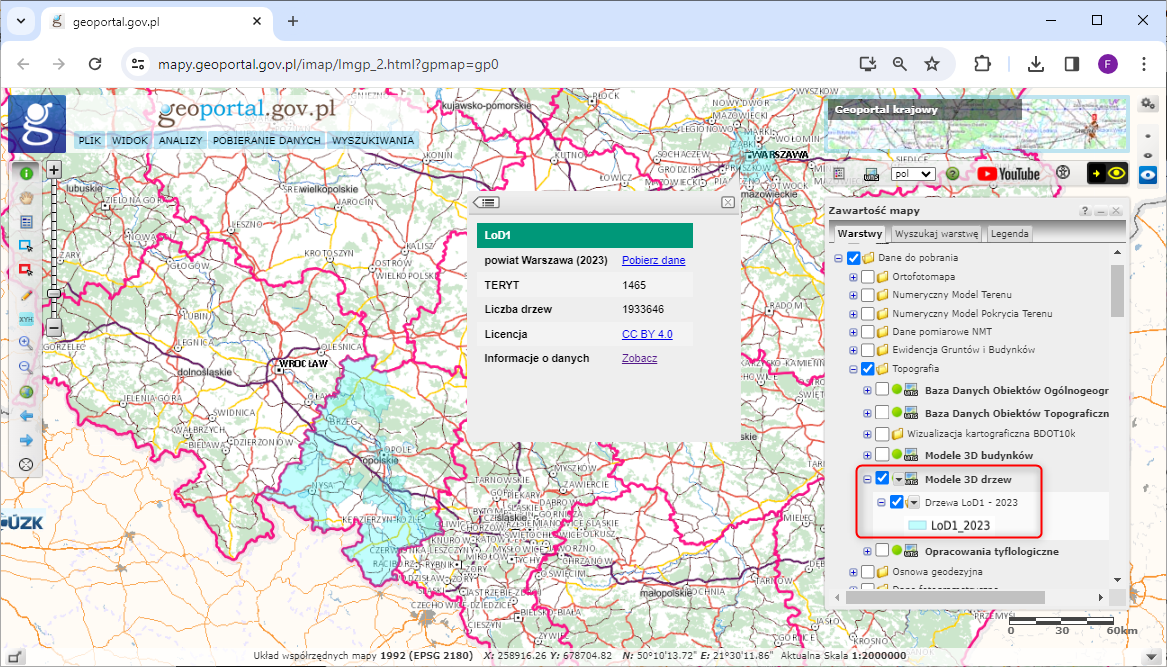Expand Numeryczny Model Terenu node
The width and height of the screenshot is (1167, 667).
coord(853,295)
